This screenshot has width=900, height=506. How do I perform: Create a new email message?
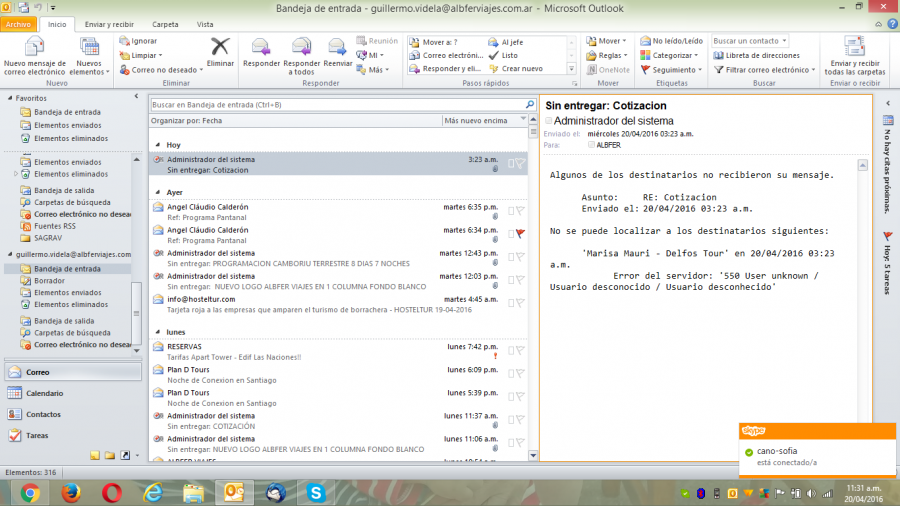[34, 56]
